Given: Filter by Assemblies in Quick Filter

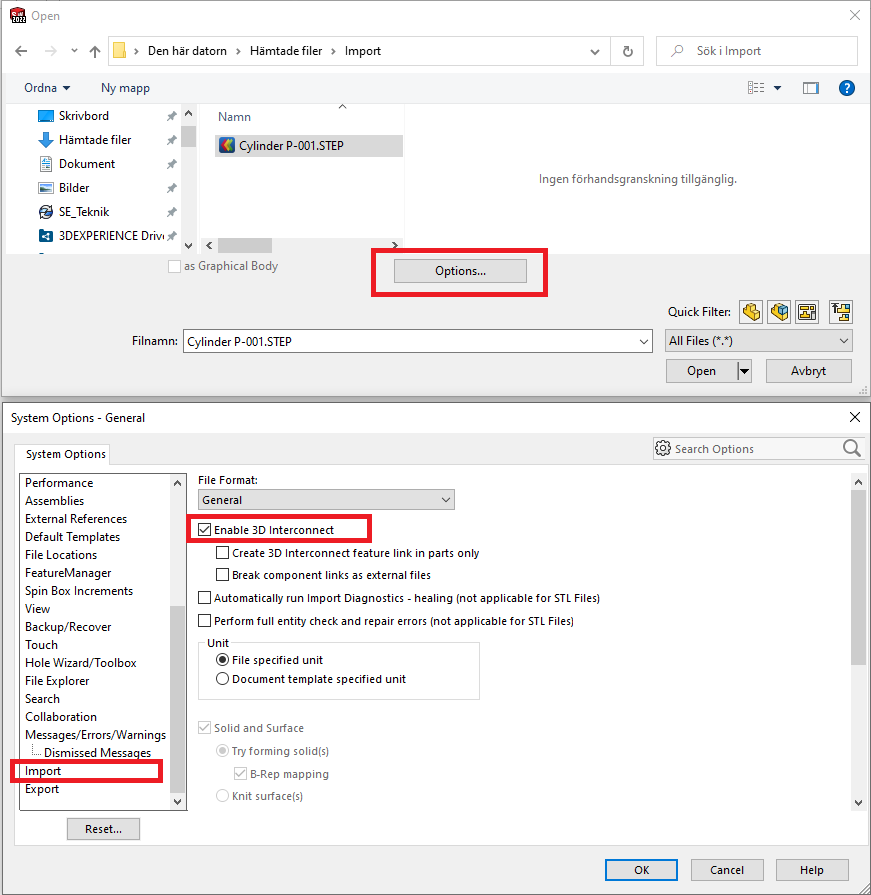Looking at the screenshot, I should click(779, 312).
